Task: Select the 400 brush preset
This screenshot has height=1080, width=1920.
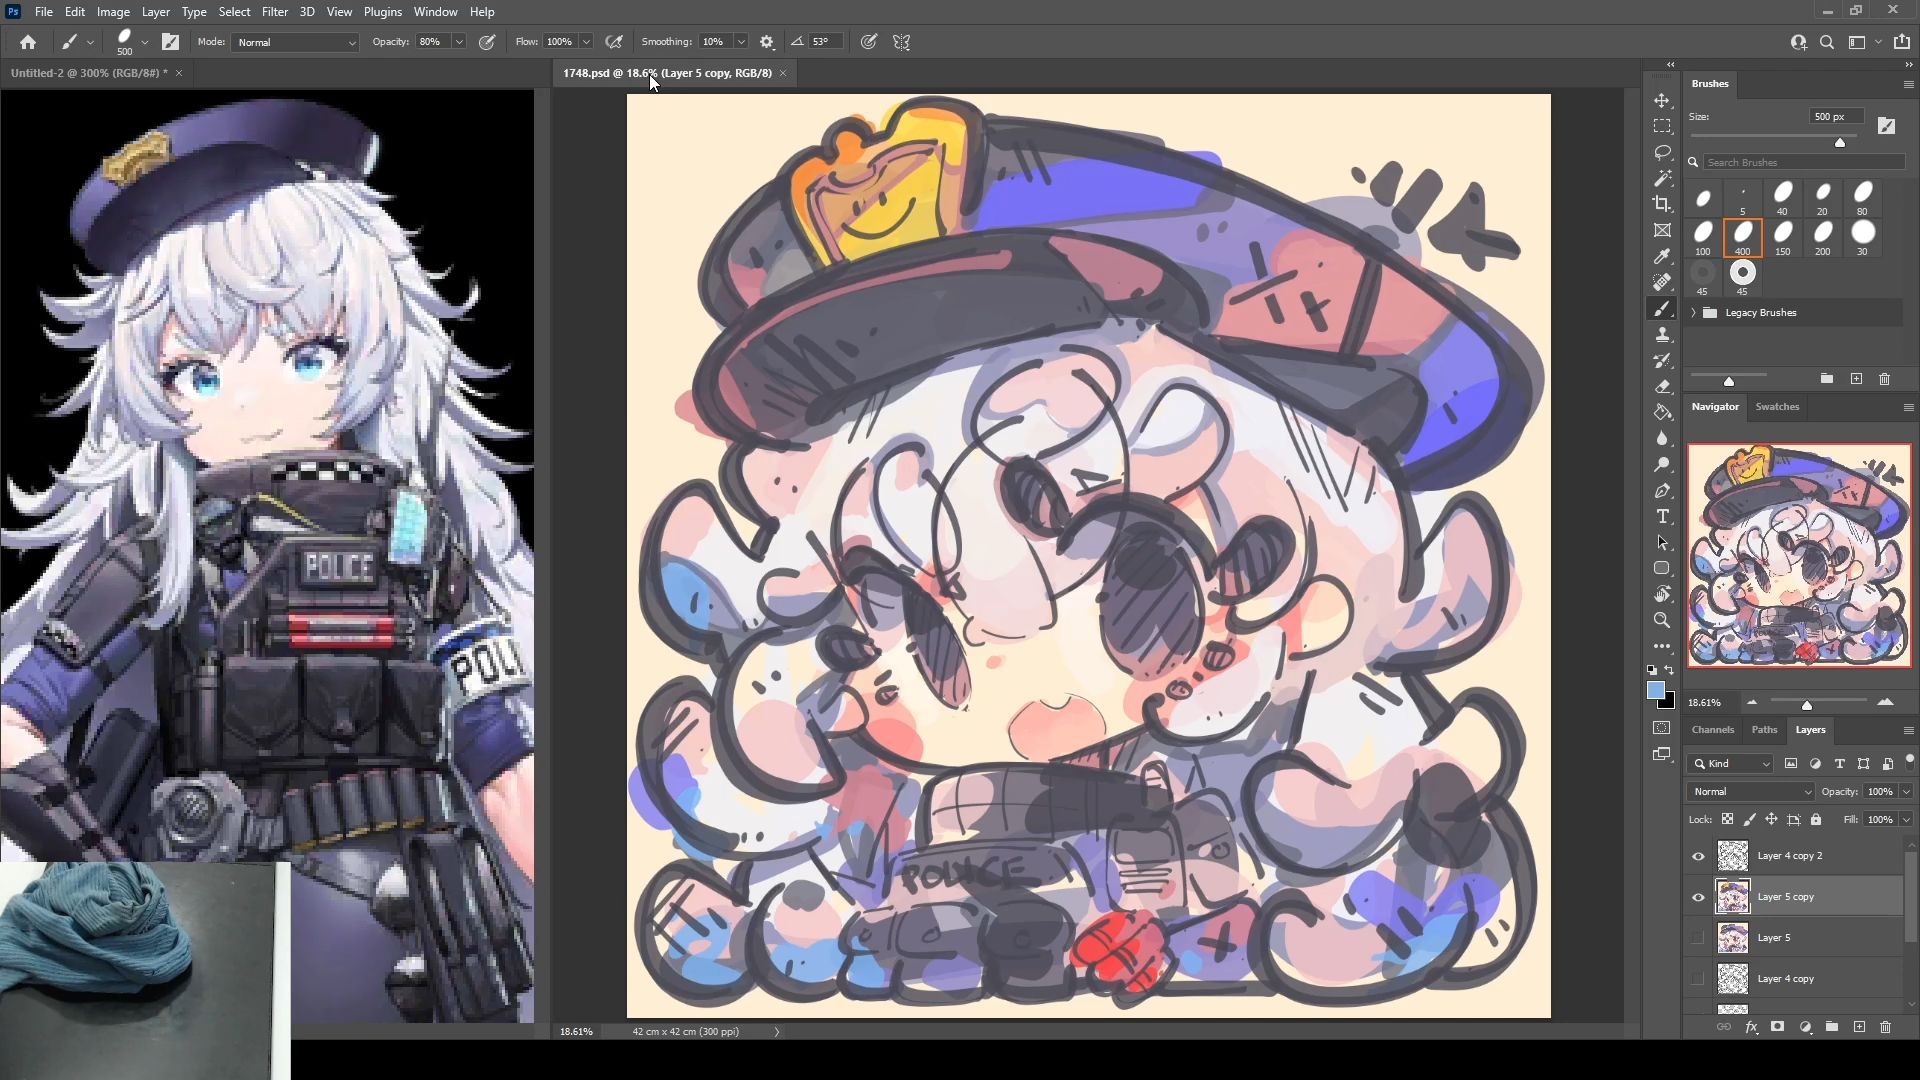Action: tap(1742, 238)
